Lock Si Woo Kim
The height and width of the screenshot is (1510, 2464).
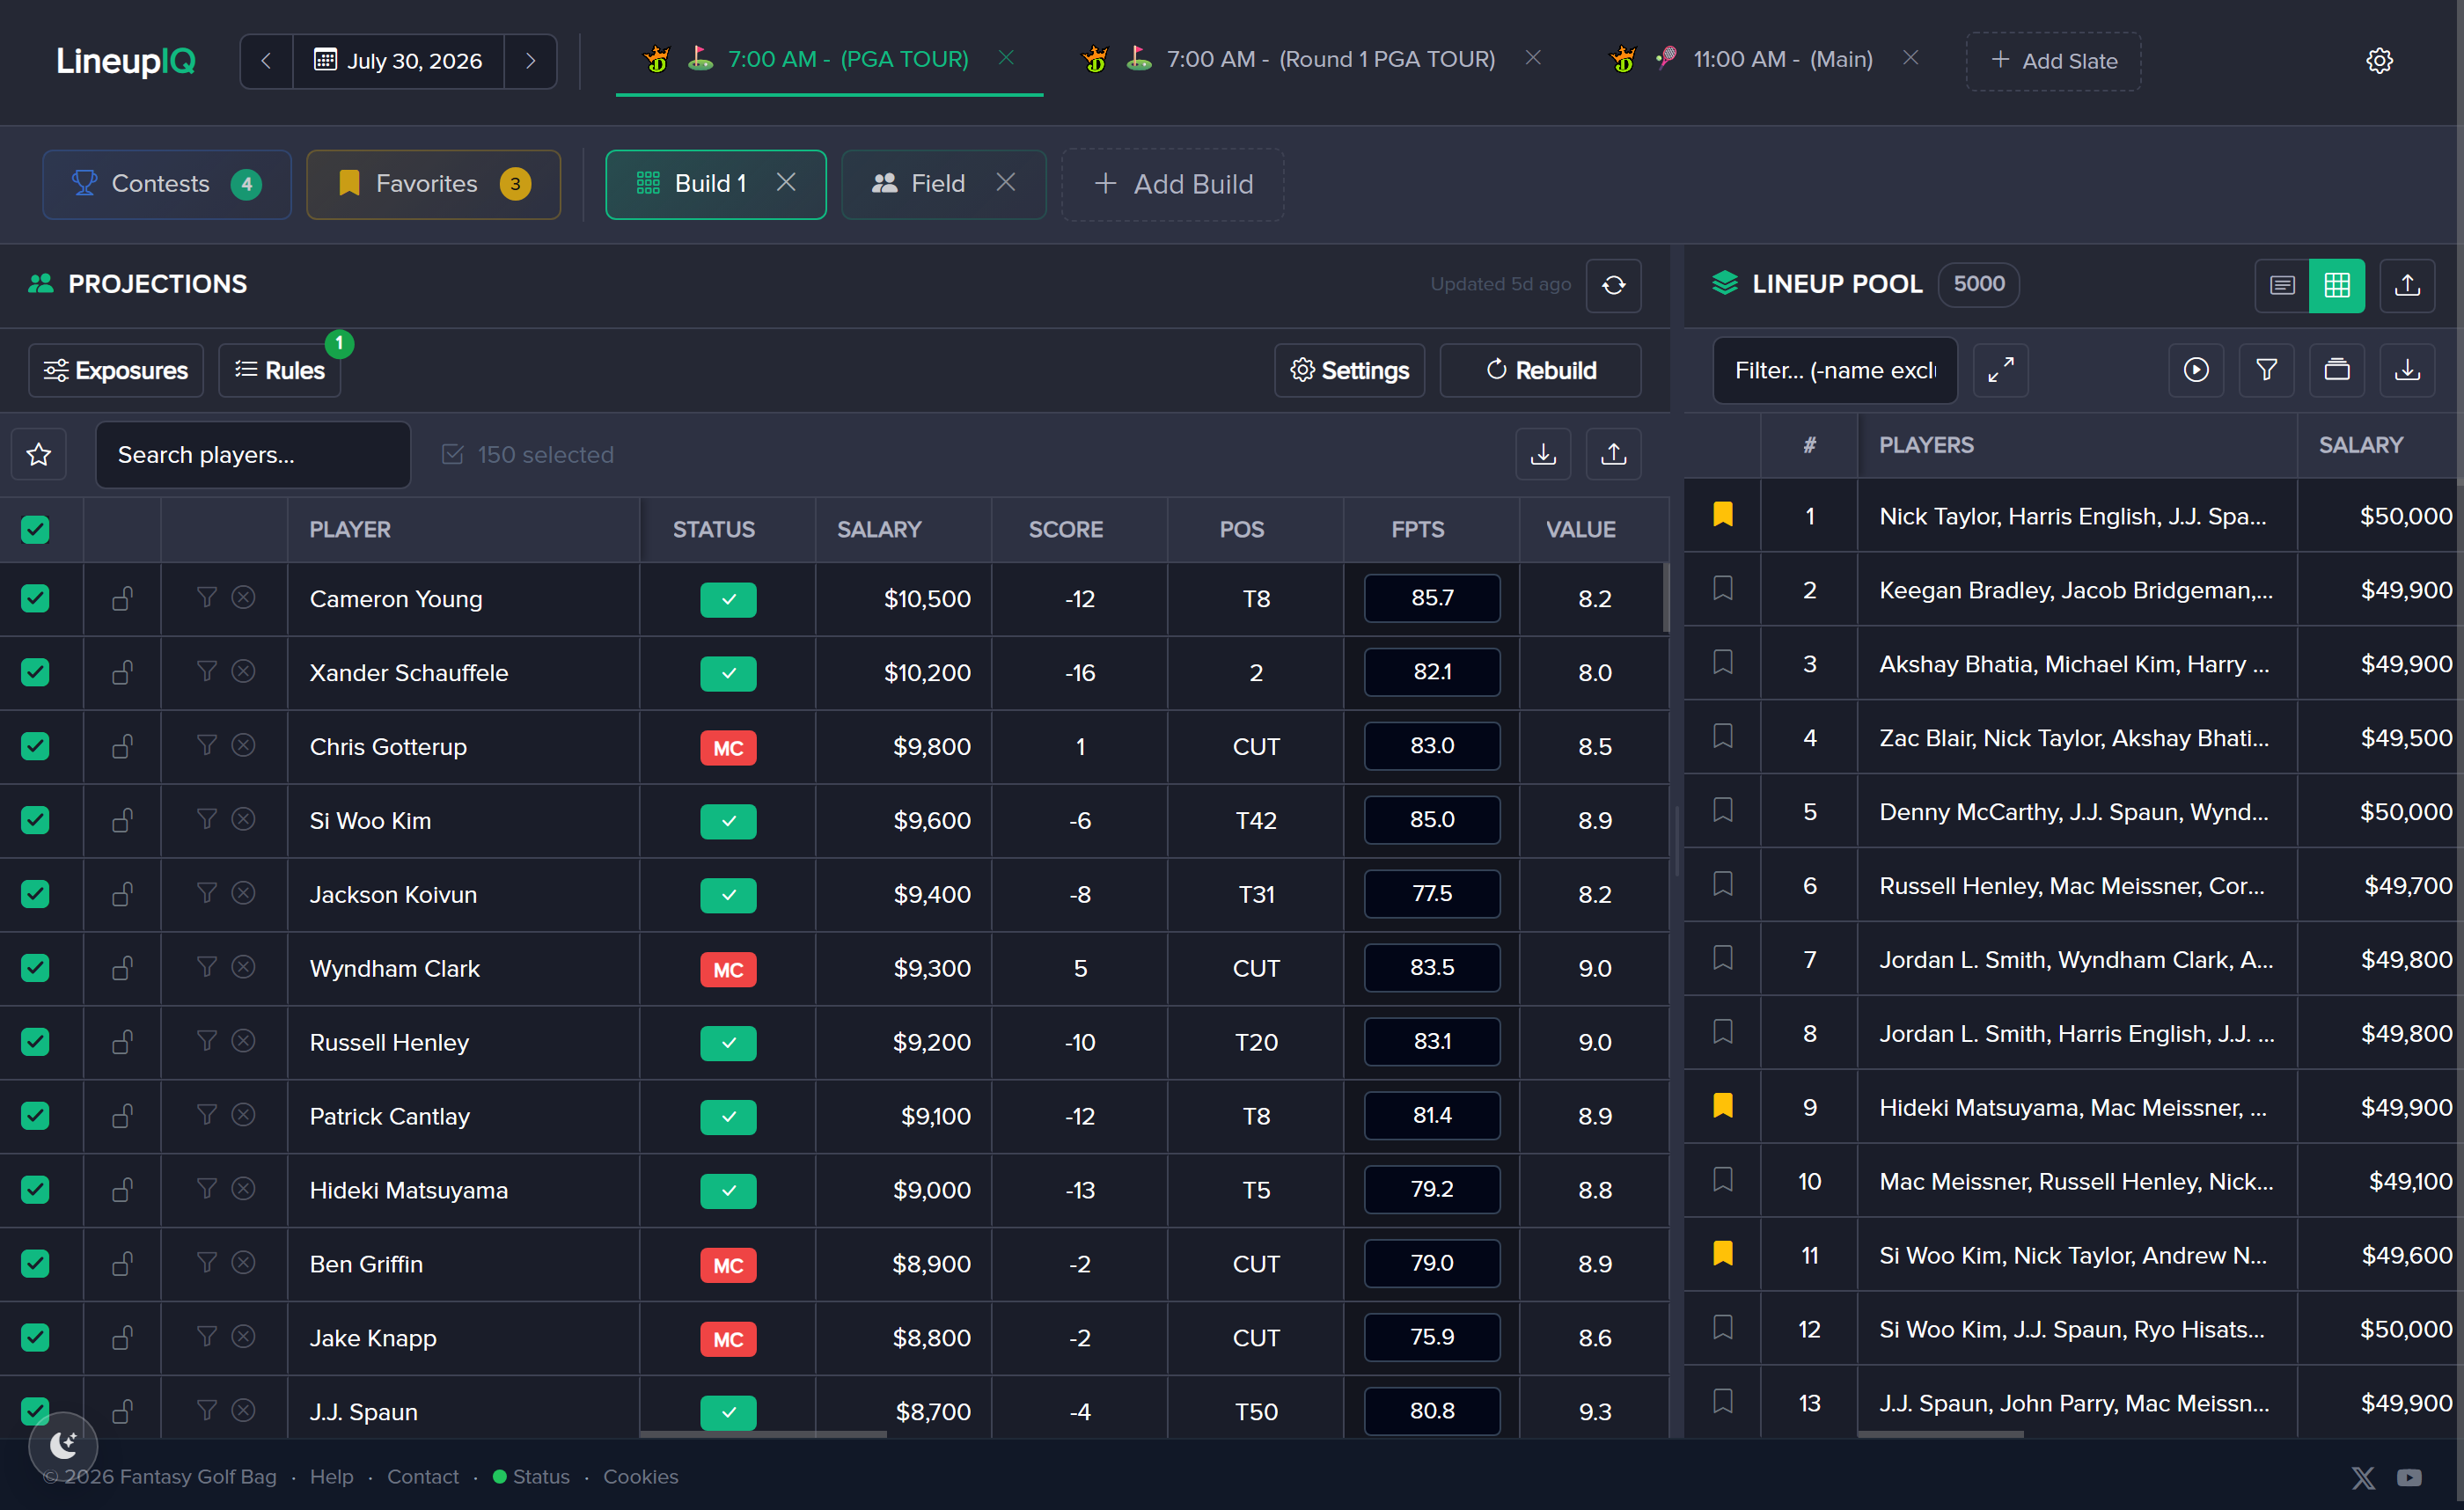122,821
